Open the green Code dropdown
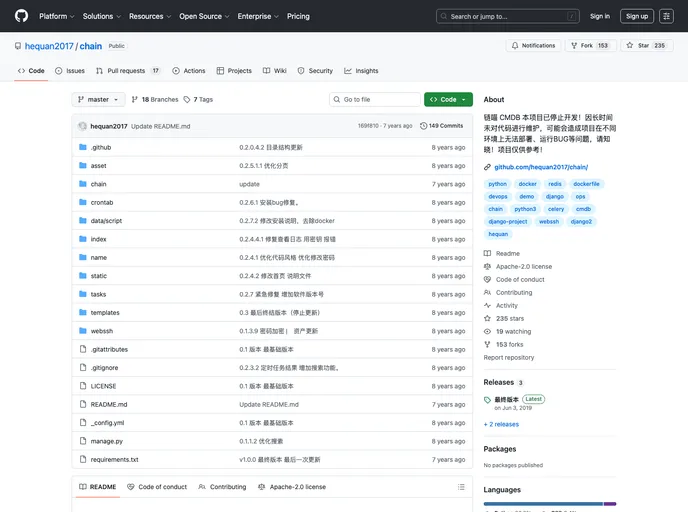This screenshot has width=688, height=512. pyautogui.click(x=447, y=100)
